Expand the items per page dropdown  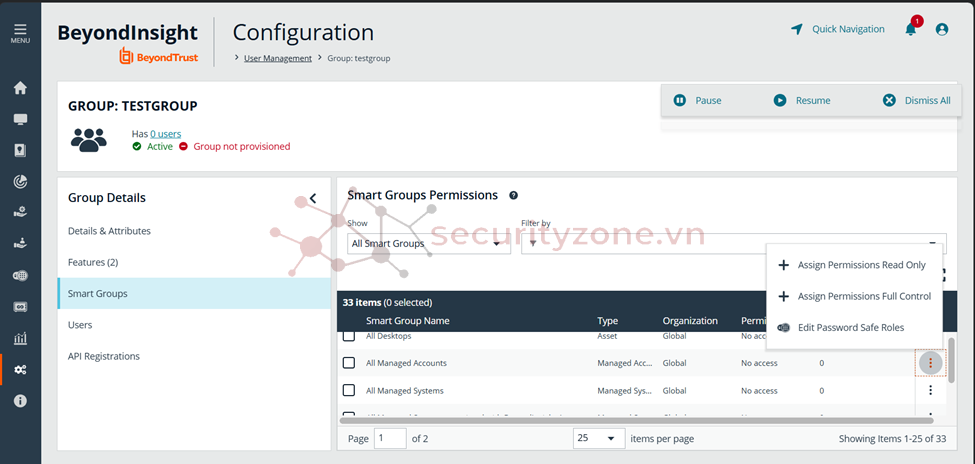click(599, 439)
